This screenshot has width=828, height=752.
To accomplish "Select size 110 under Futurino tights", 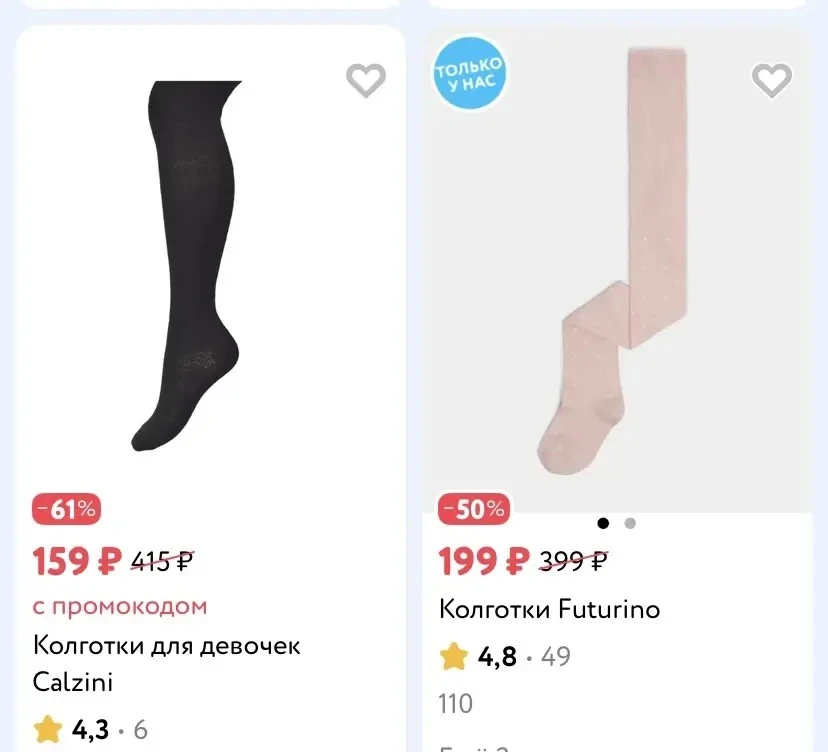I will (455, 704).
